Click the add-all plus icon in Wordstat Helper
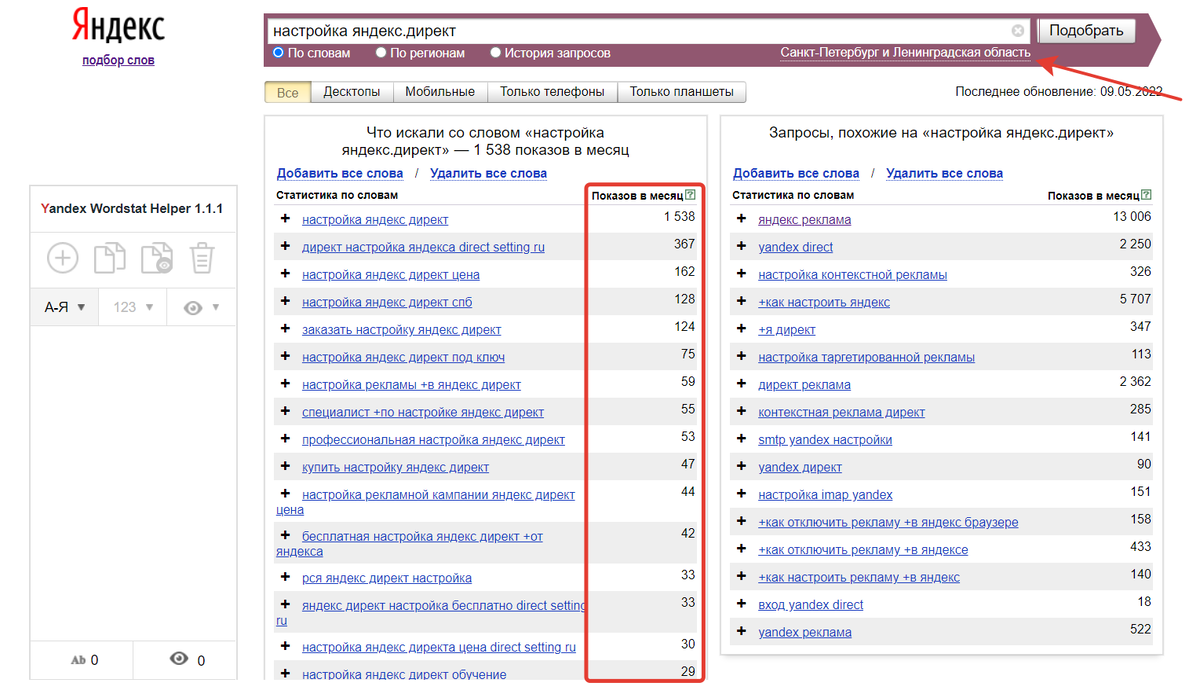 pos(62,258)
